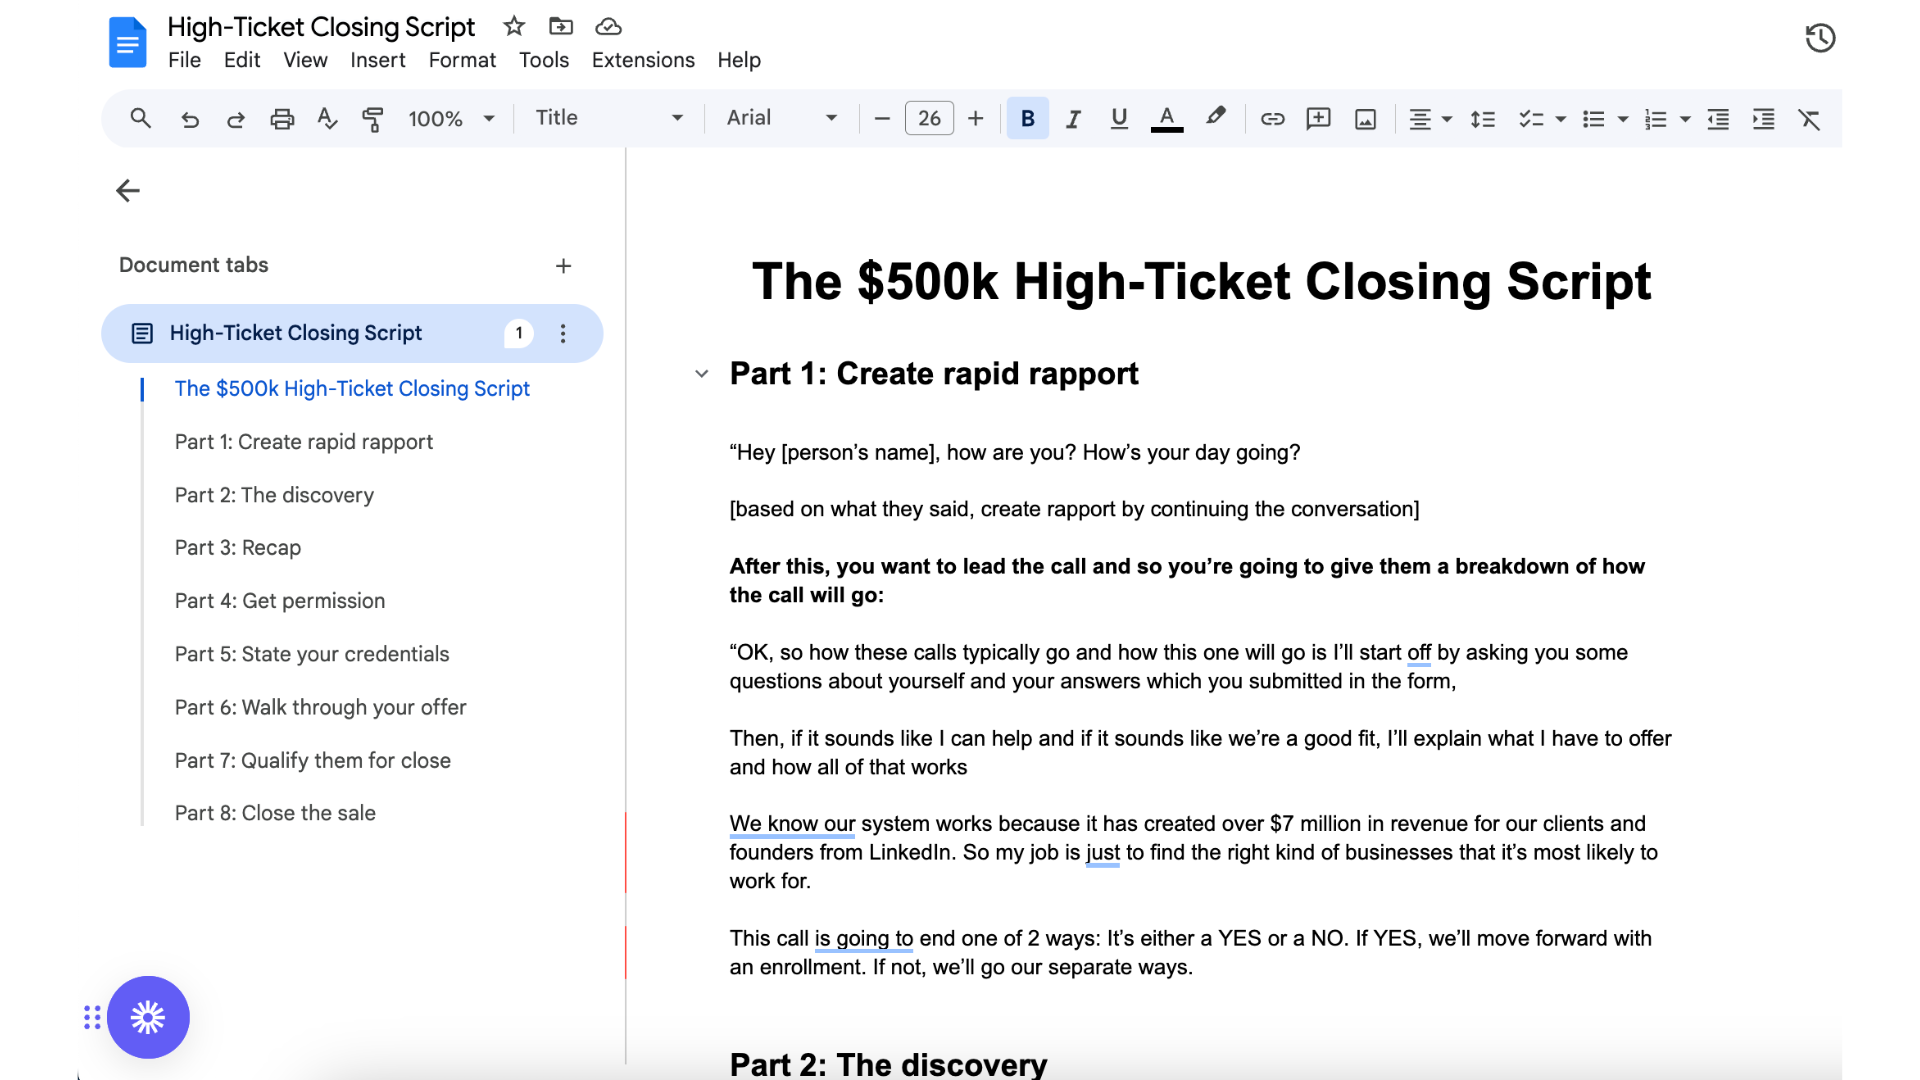This screenshot has width=1920, height=1080.
Task: Click the version history clock icon
Action: coord(1820,38)
